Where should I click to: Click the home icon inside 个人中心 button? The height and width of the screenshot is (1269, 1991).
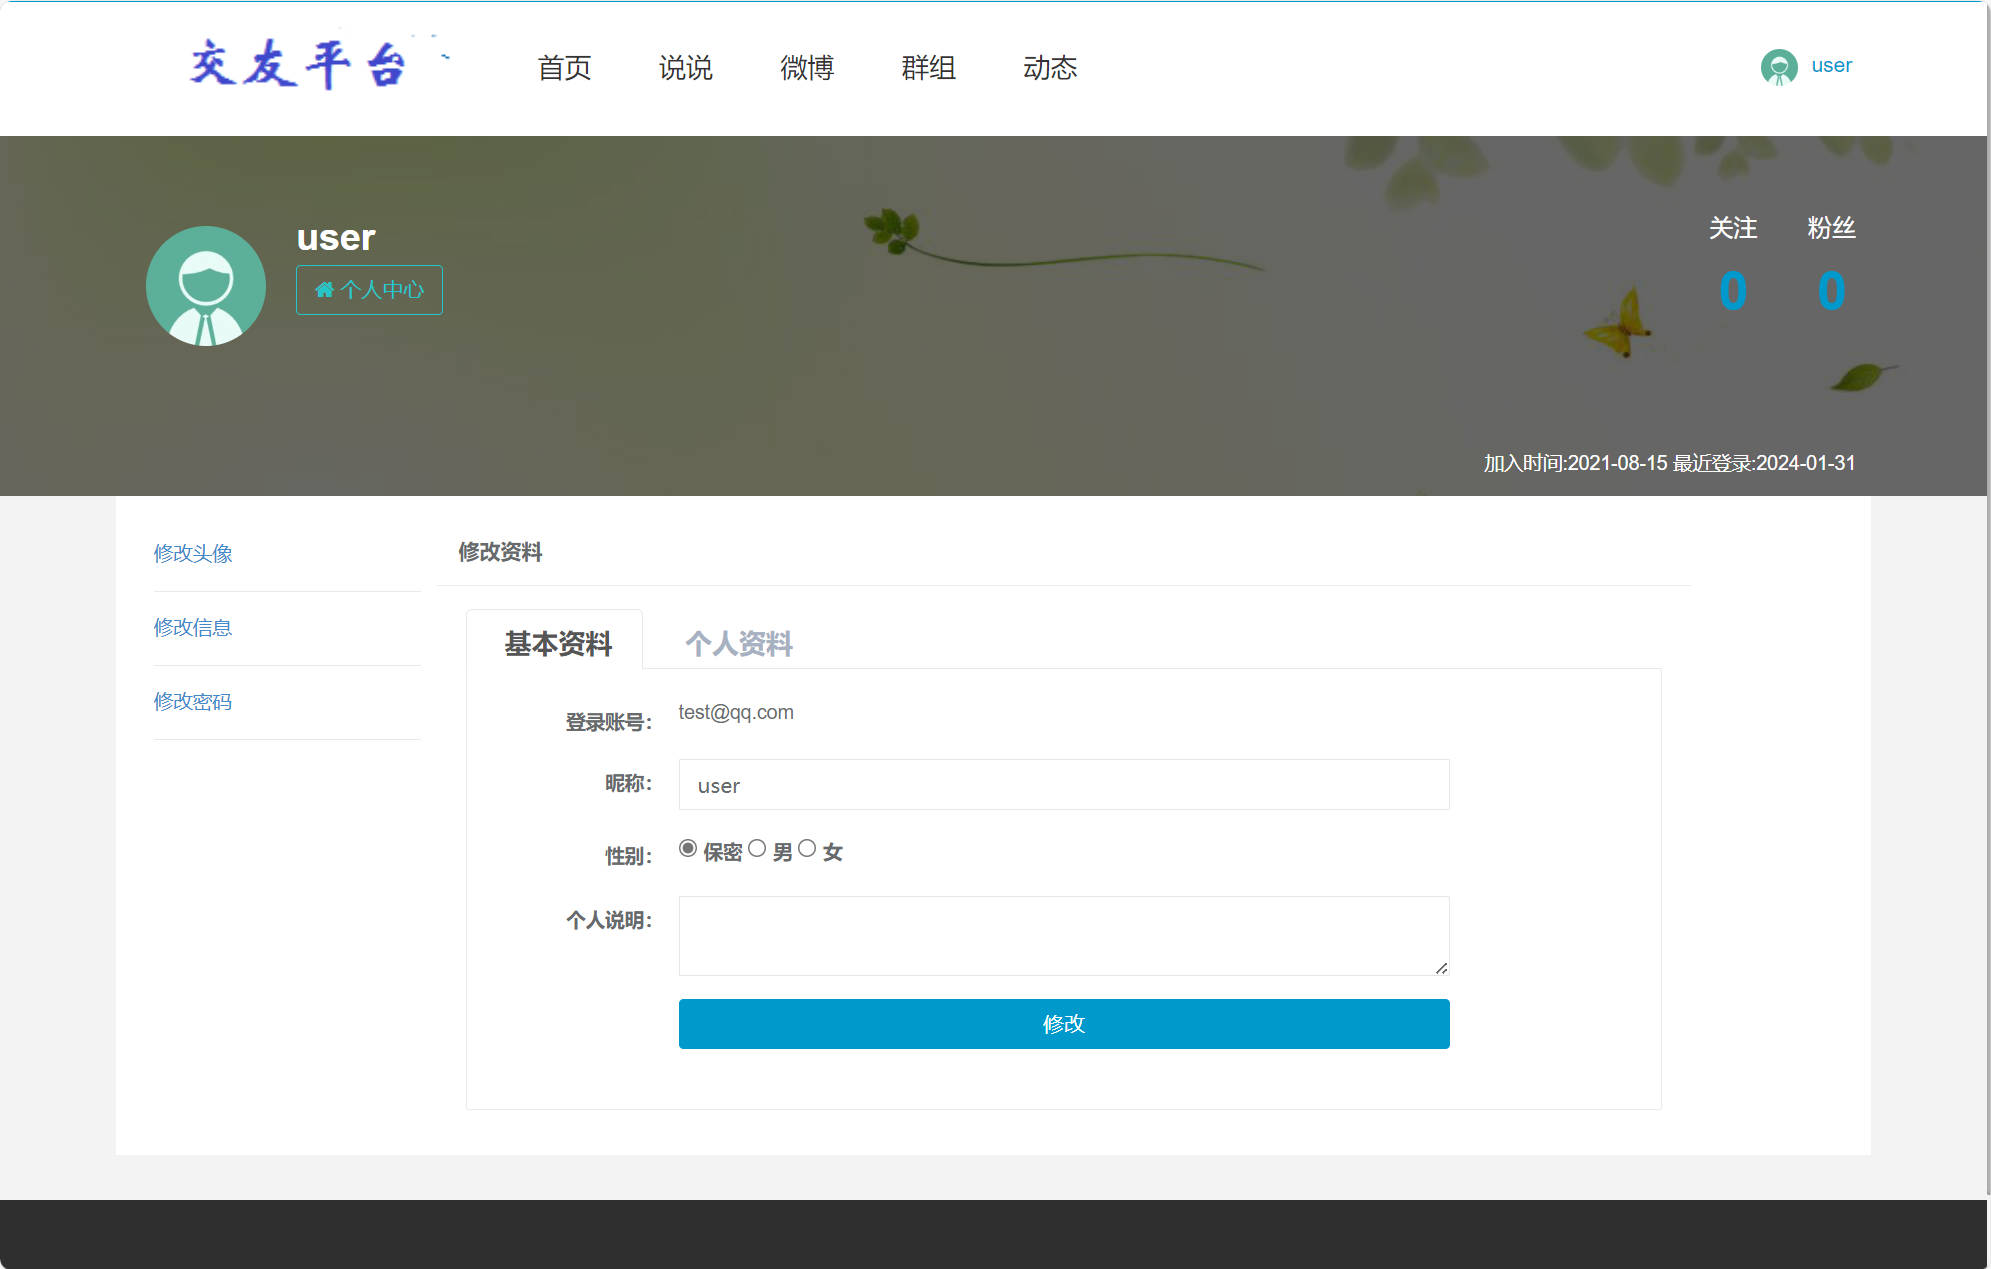tap(325, 290)
